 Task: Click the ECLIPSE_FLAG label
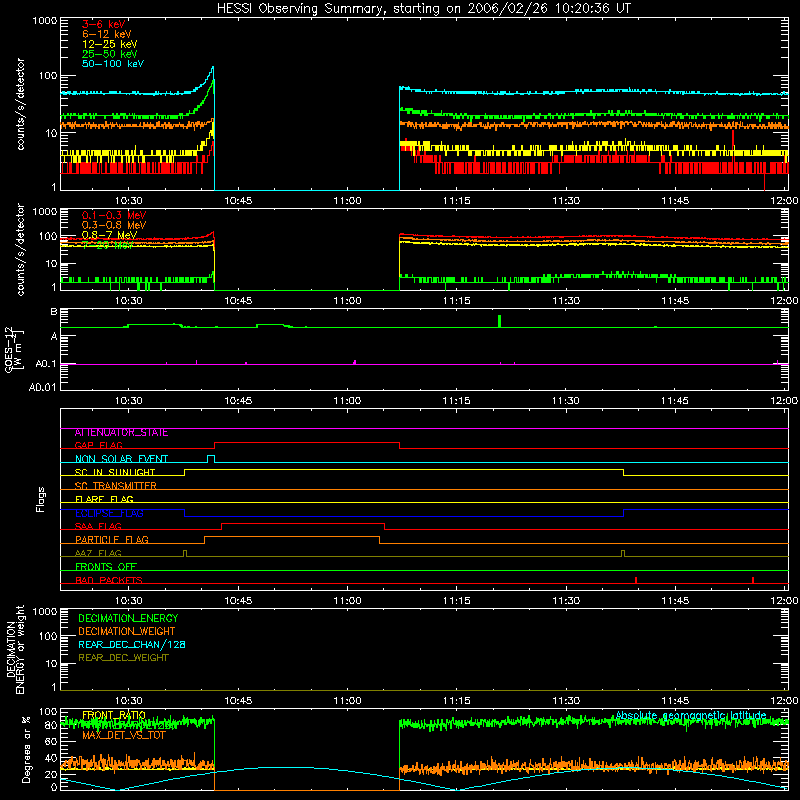pyautogui.click(x=109, y=513)
